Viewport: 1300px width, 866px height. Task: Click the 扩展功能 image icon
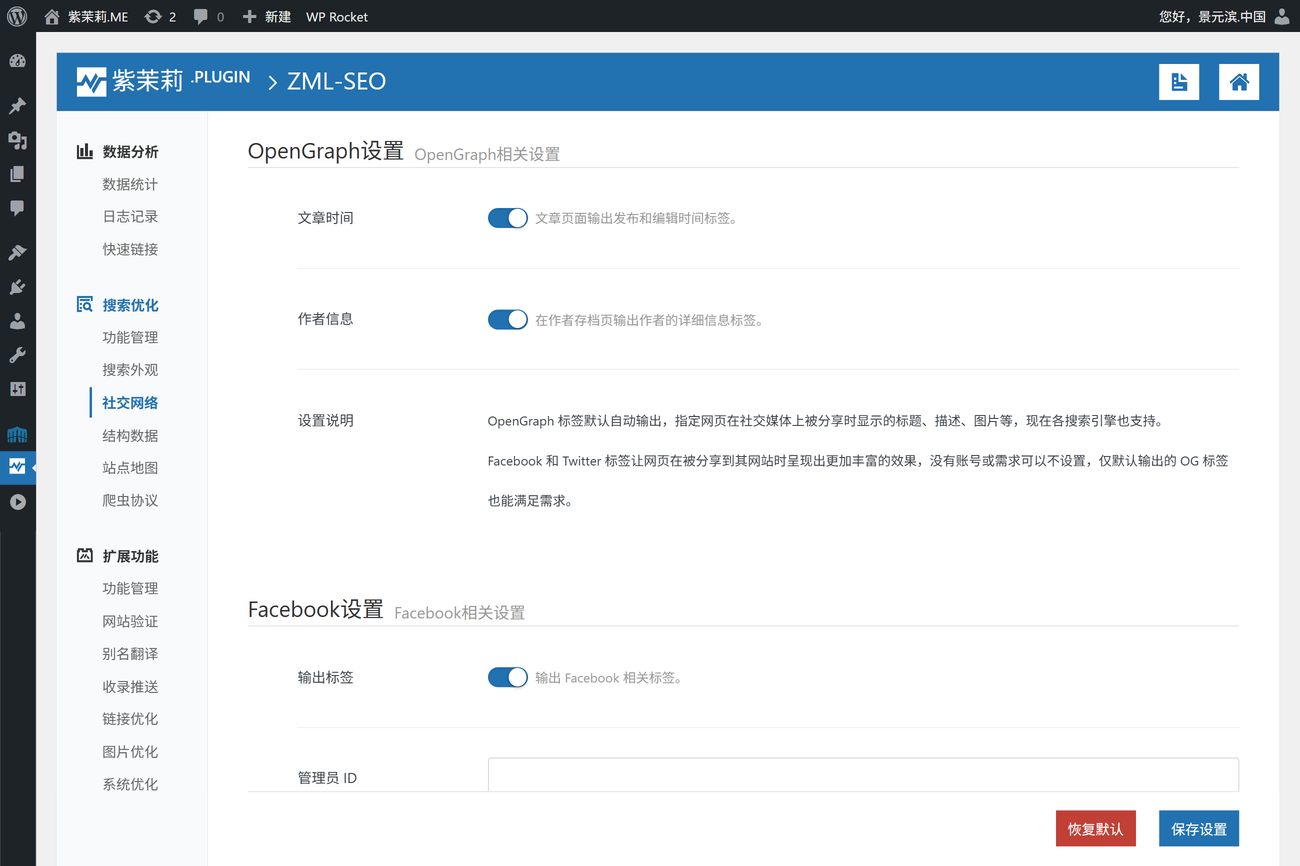coord(85,555)
